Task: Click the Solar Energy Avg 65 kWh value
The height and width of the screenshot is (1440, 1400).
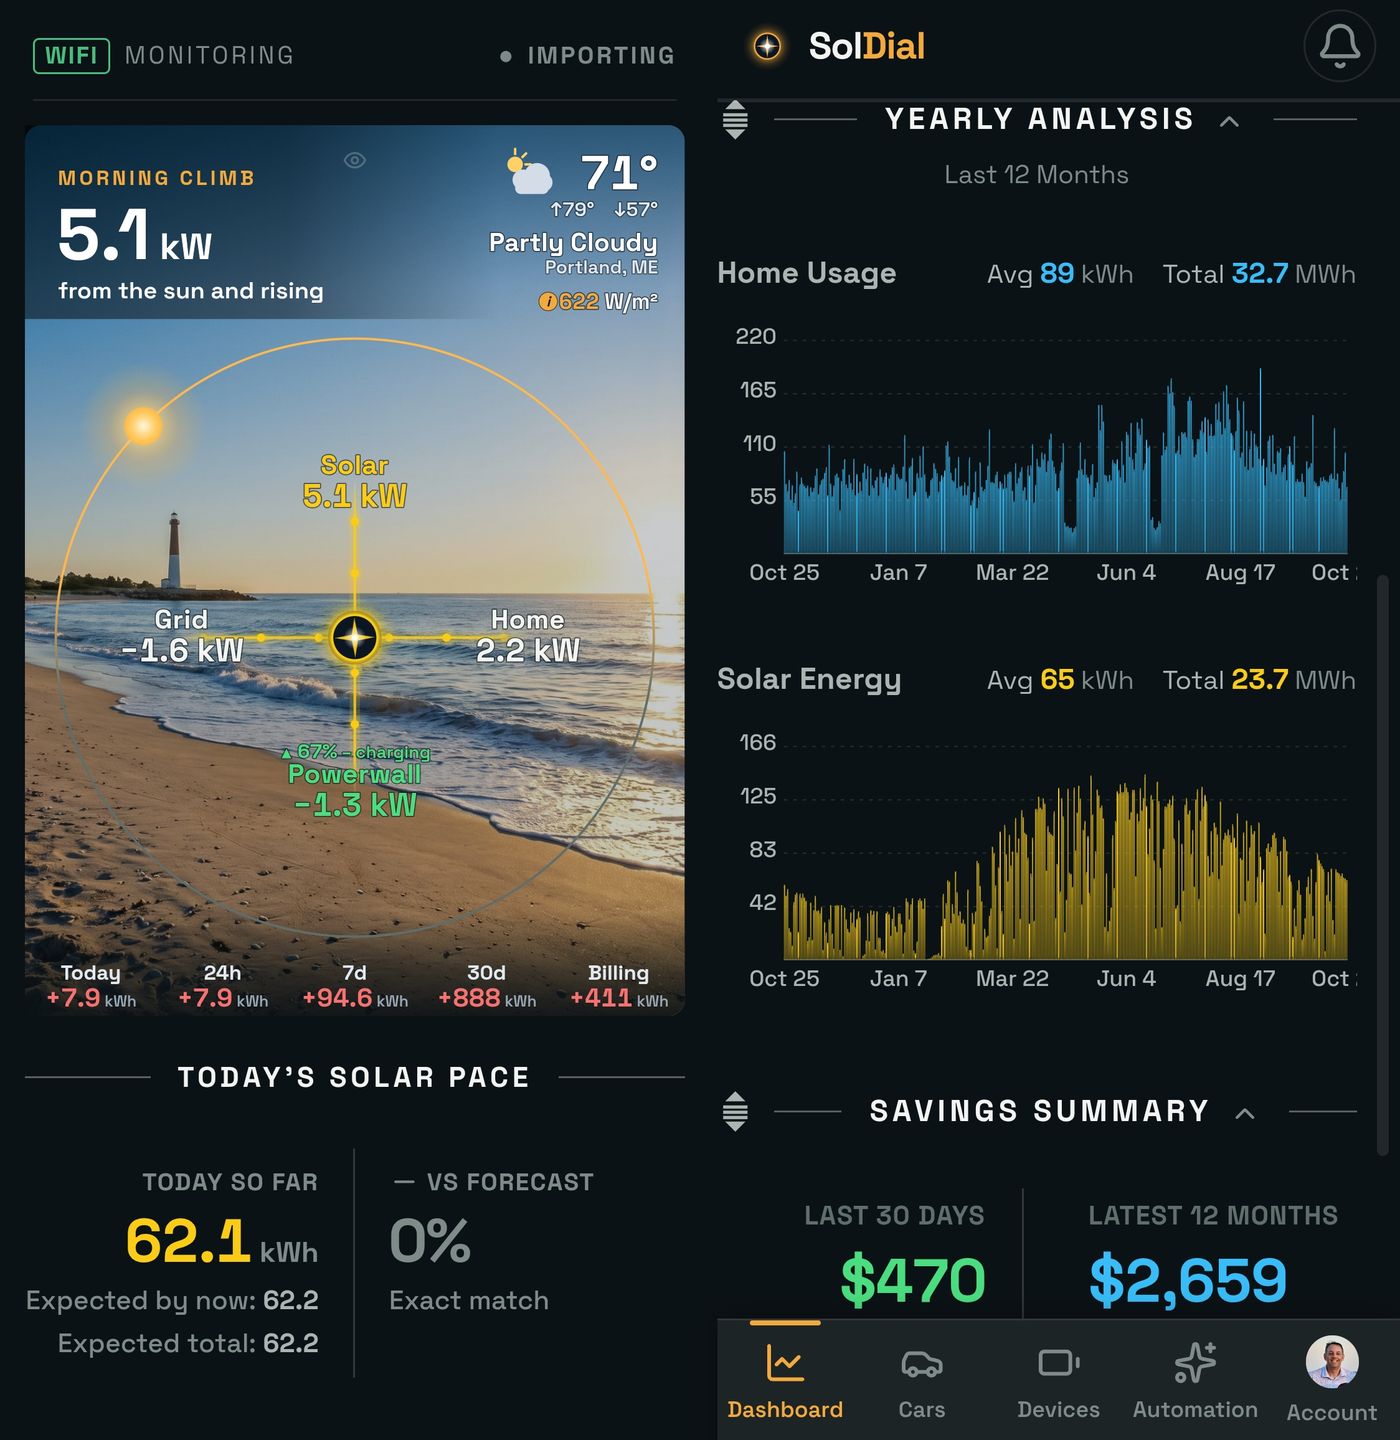Action: click(1060, 680)
